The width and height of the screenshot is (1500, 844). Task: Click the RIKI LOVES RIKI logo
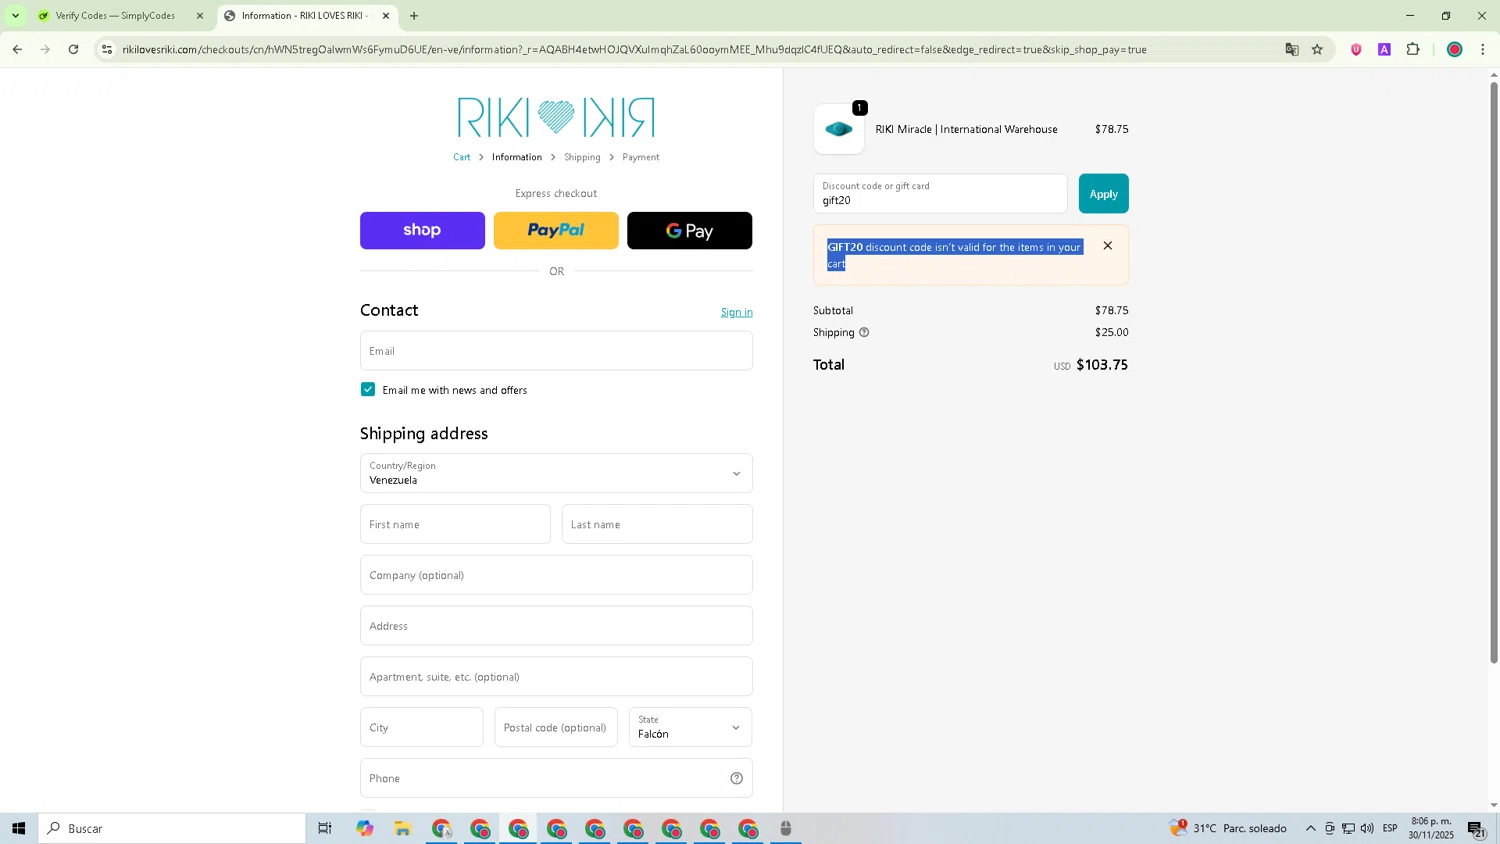coord(556,118)
